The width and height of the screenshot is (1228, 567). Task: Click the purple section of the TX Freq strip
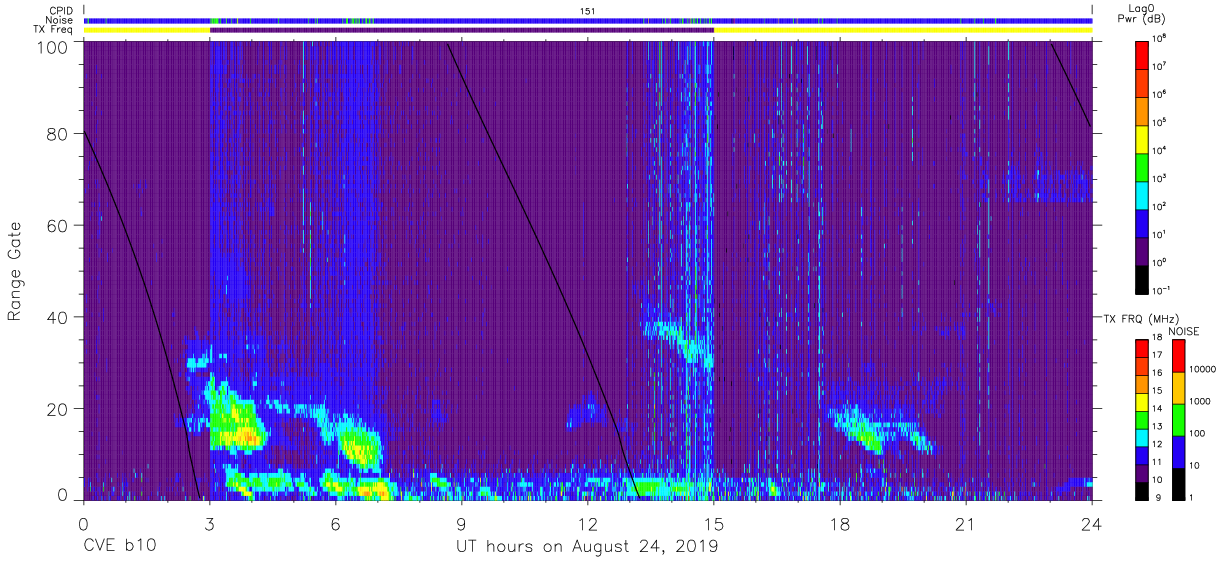(x=462, y=30)
